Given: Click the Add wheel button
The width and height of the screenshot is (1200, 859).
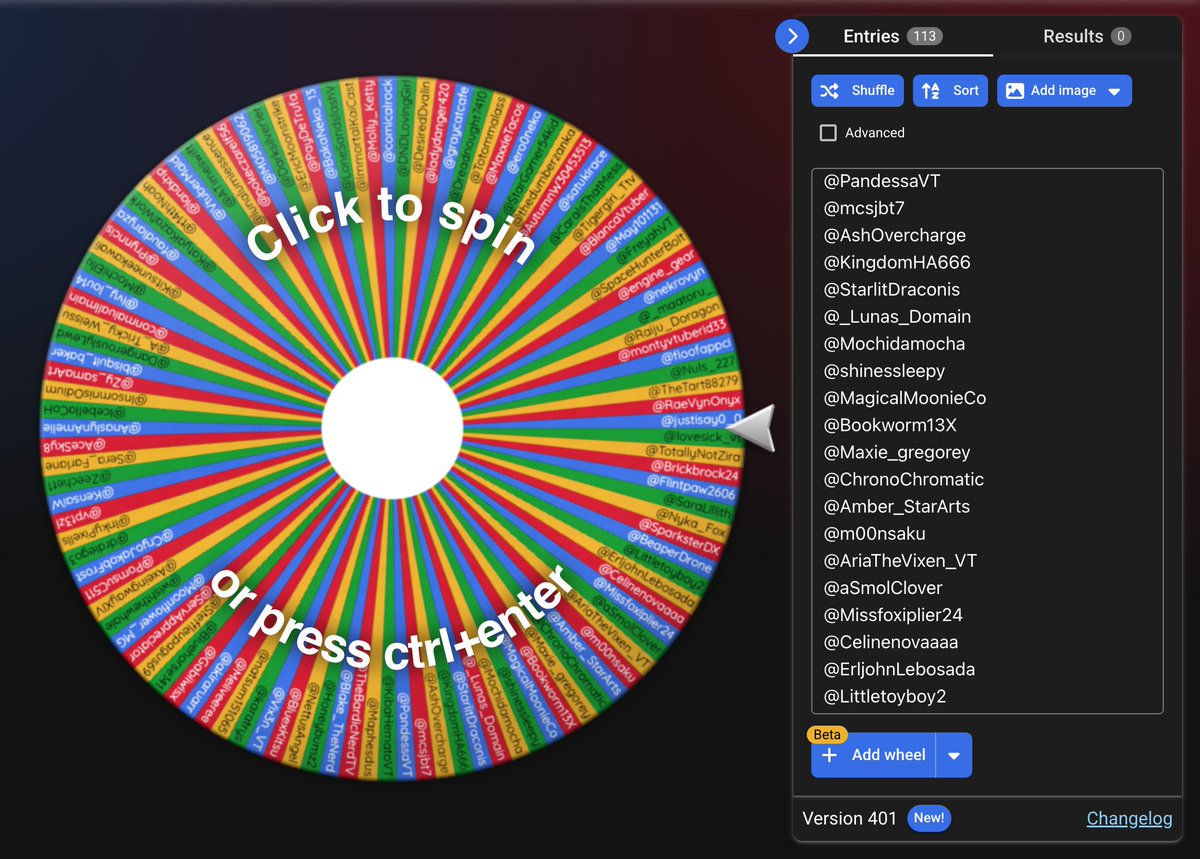Looking at the screenshot, I should pyautogui.click(x=873, y=755).
